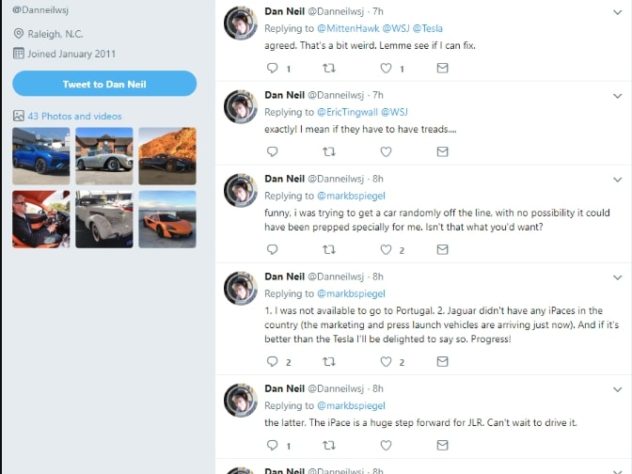
Task: Expand options chevron on the 'agreed' tweet
Action: coord(617,12)
